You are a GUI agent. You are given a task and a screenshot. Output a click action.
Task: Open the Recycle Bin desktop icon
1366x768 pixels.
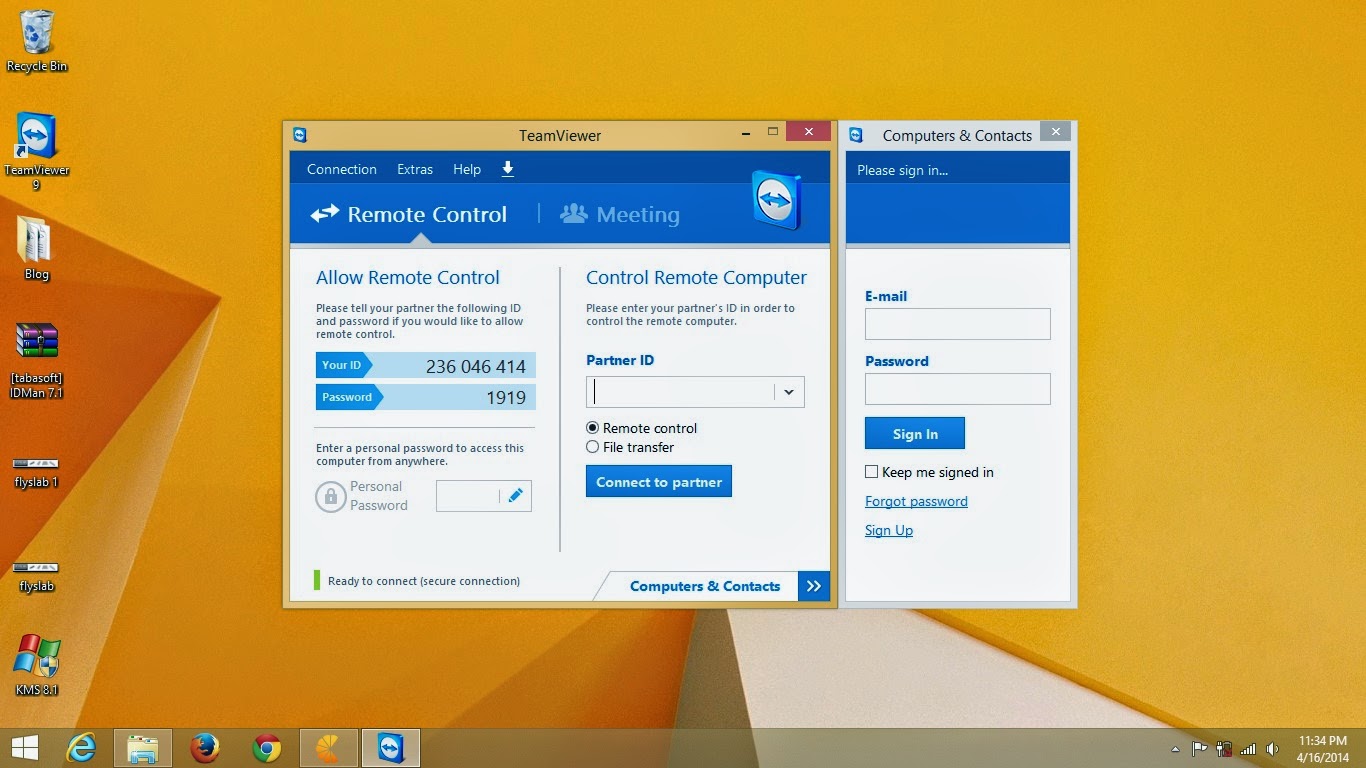[37, 41]
